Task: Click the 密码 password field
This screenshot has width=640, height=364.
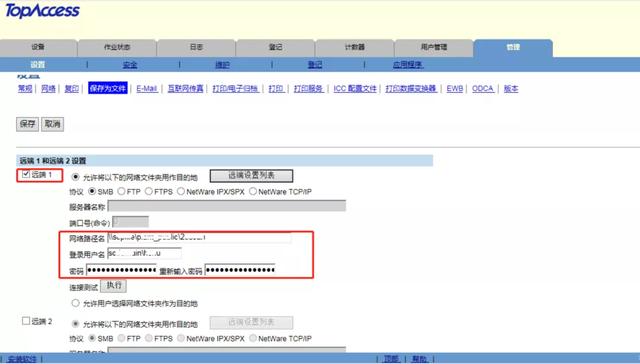Action: [122, 270]
